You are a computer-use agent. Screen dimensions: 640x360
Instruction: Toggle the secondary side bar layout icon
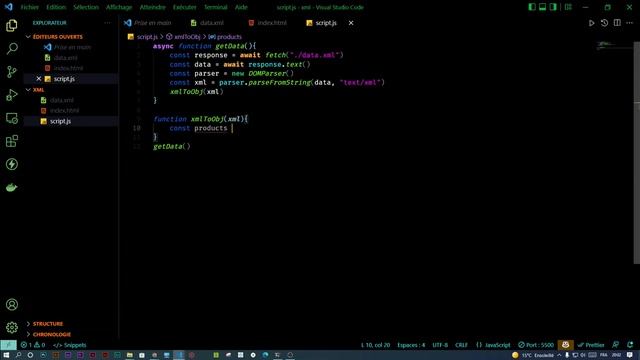click(553, 7)
